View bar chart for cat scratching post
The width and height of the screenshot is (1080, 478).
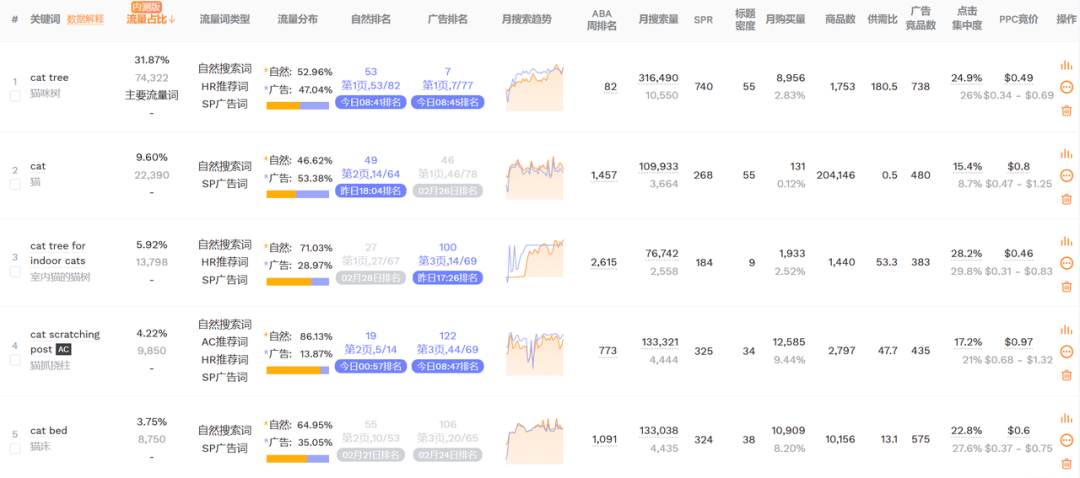pos(1066,329)
